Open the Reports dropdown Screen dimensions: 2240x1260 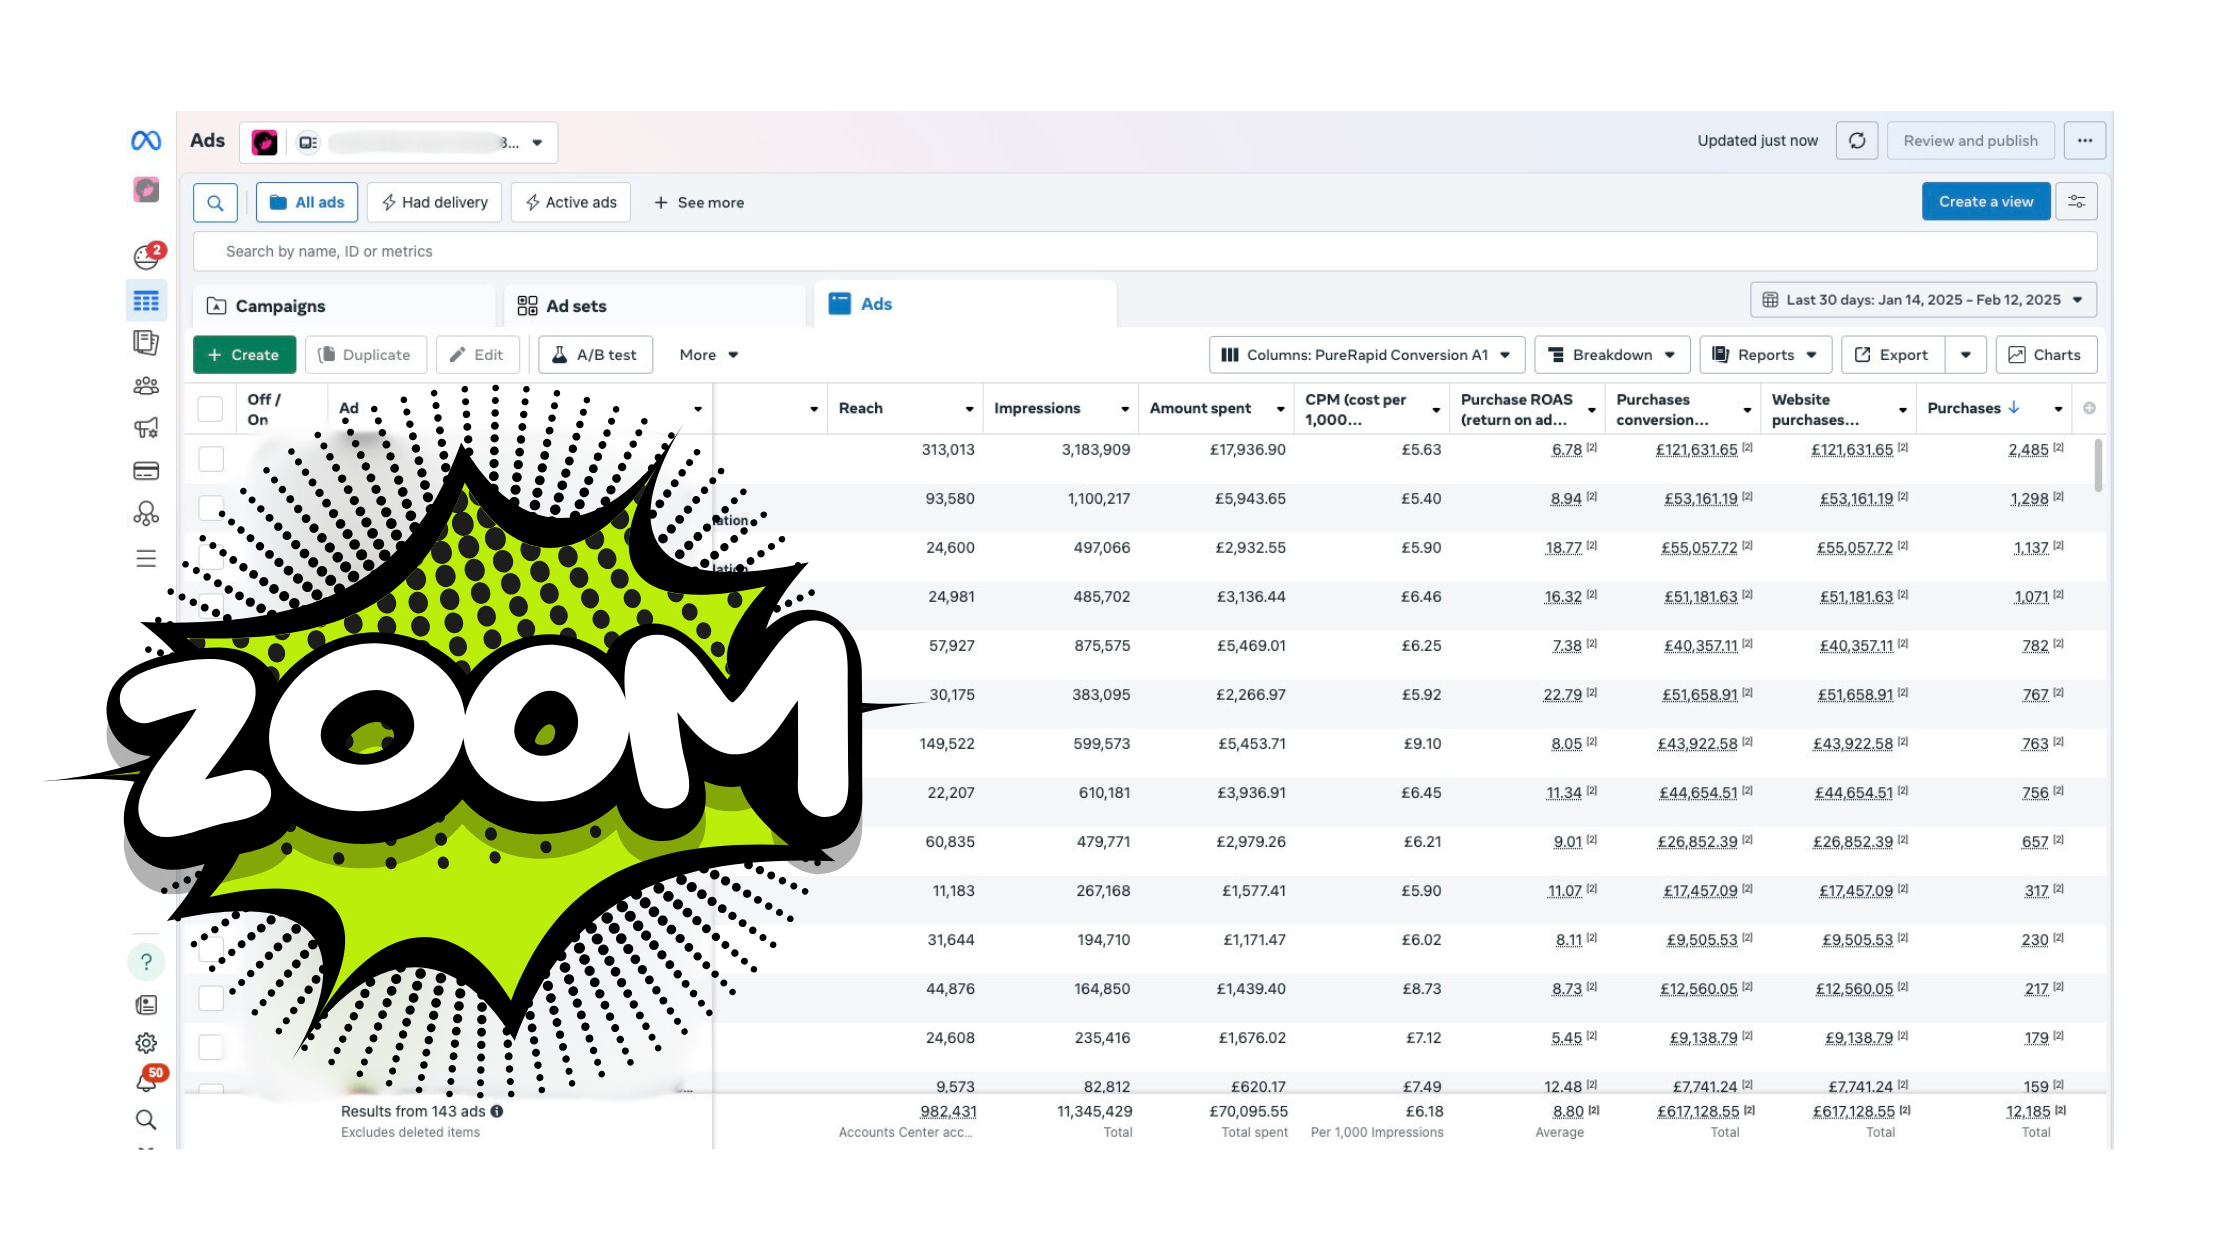click(1766, 355)
